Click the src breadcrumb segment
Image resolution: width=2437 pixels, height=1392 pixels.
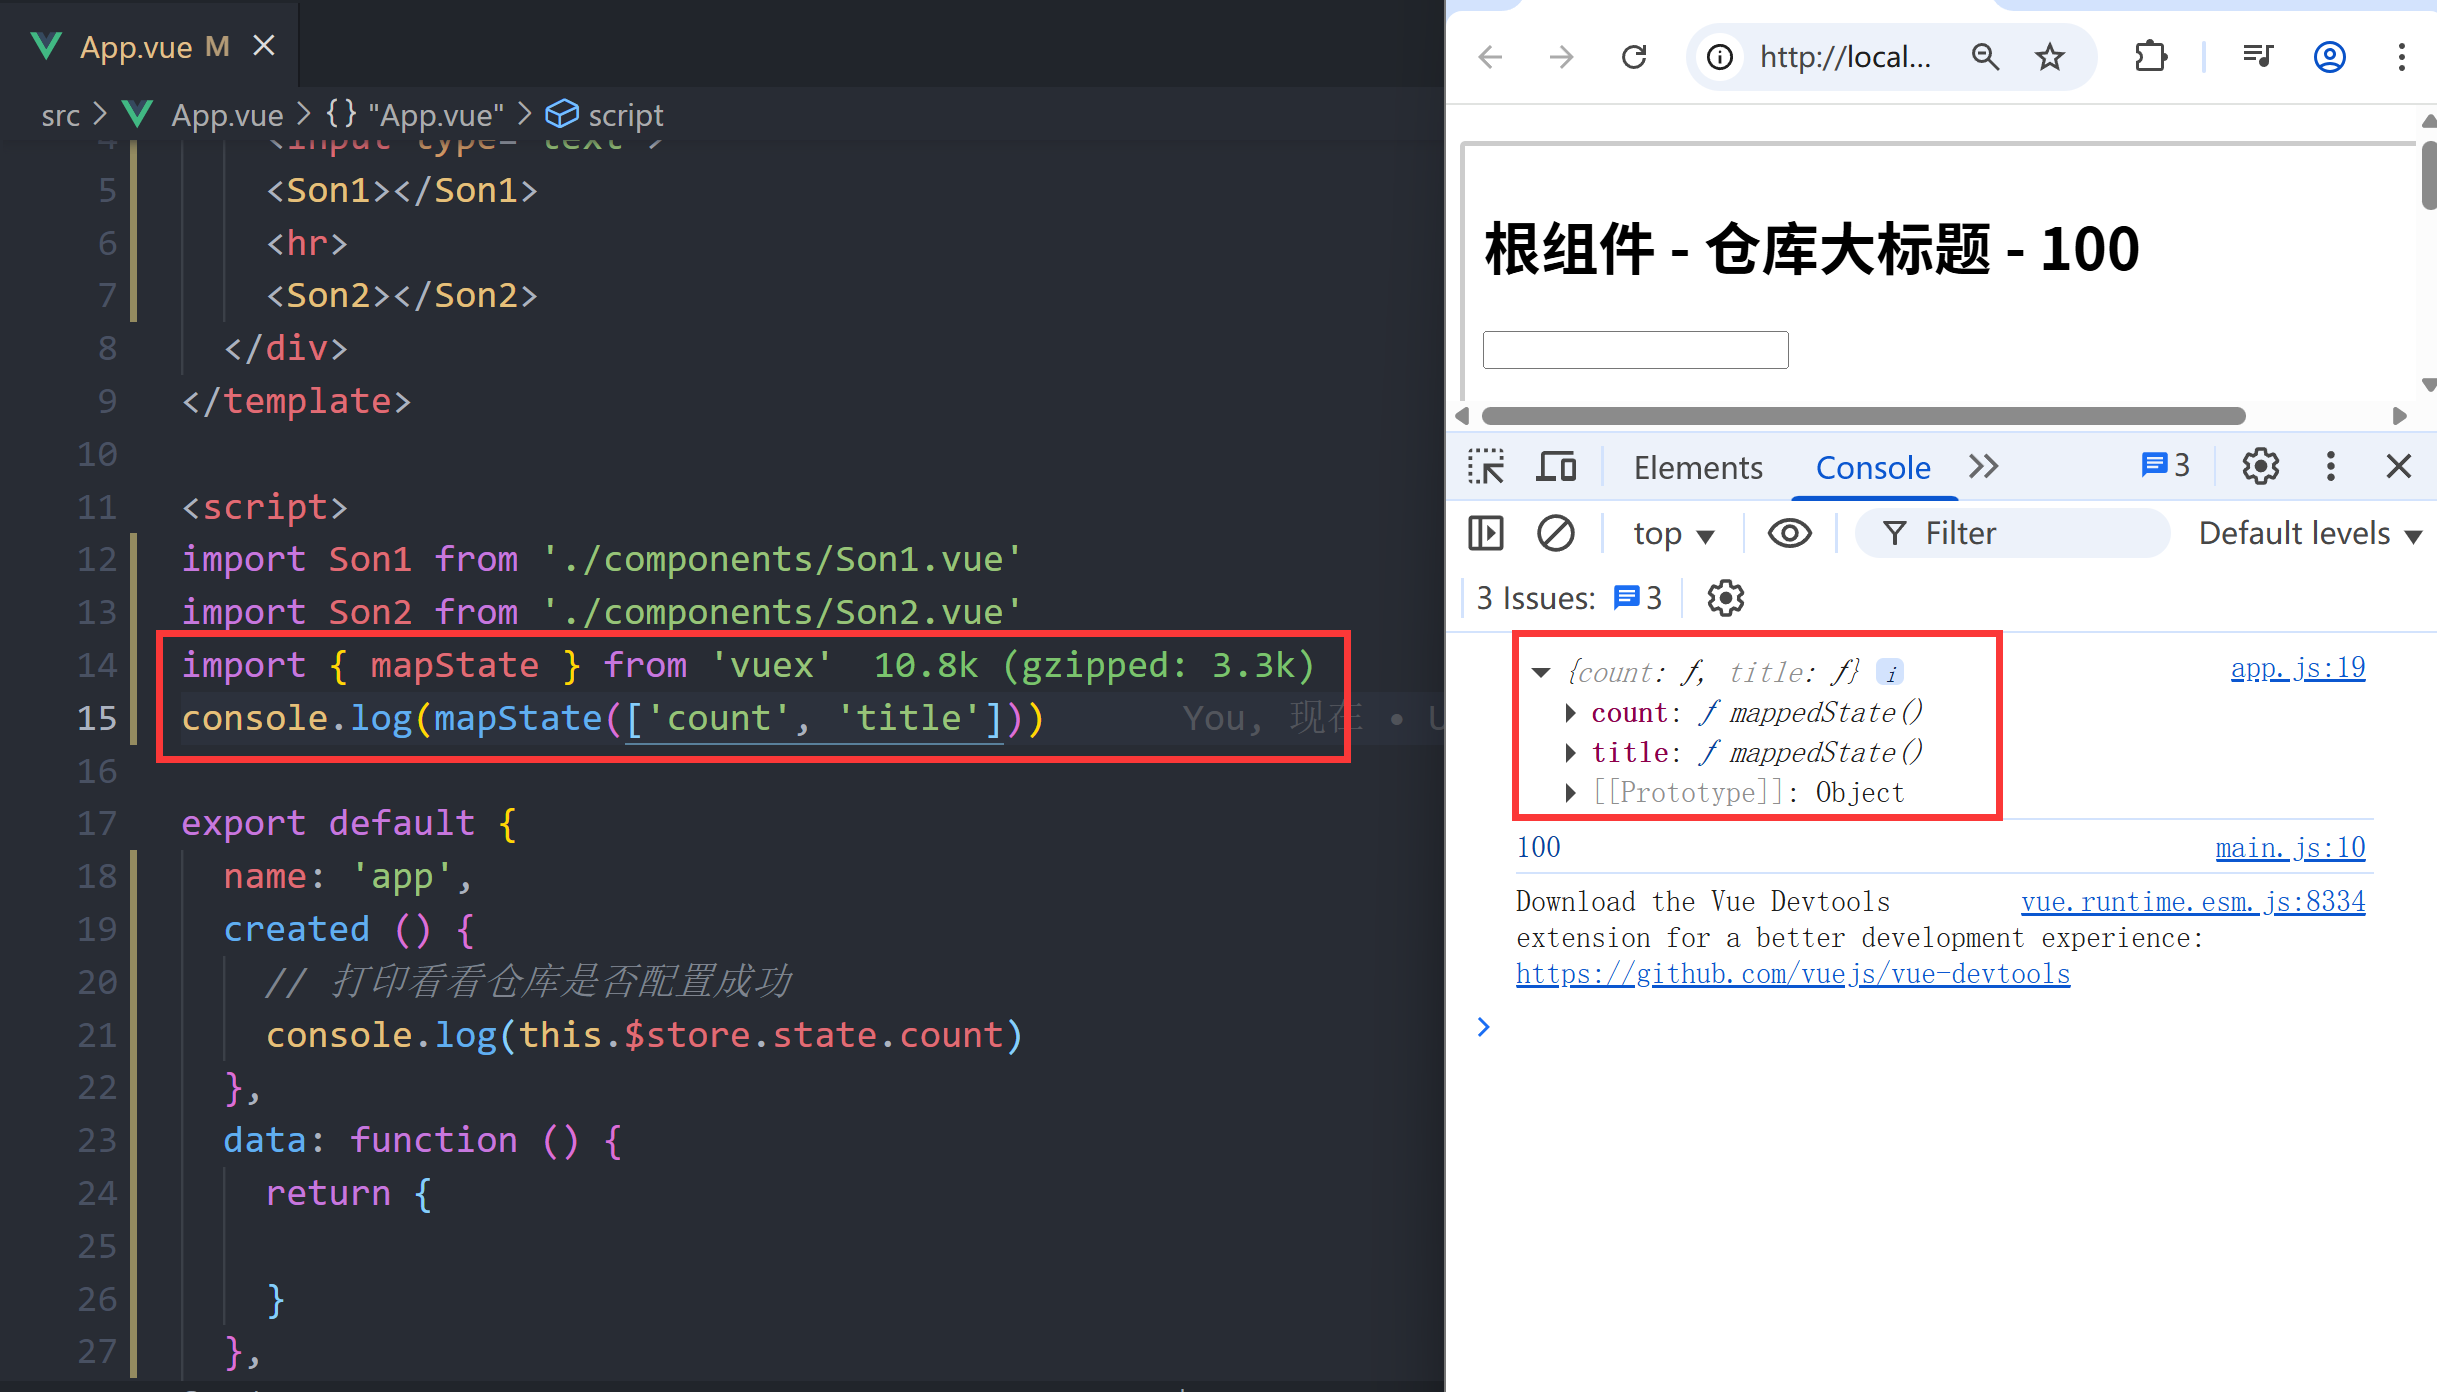[x=60, y=115]
